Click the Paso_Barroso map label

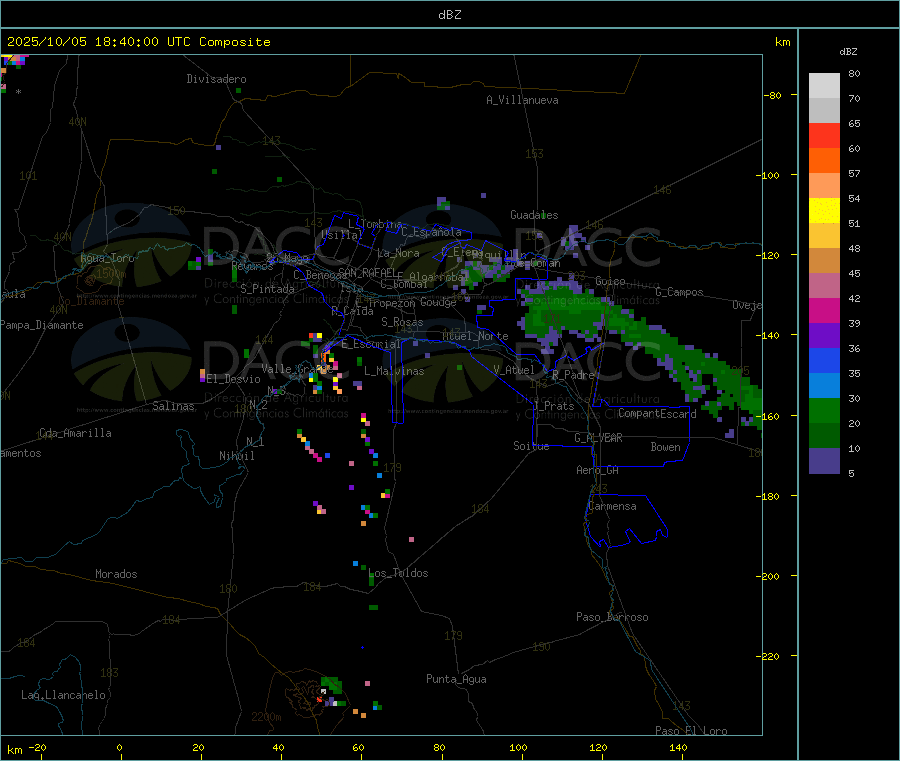(612, 617)
